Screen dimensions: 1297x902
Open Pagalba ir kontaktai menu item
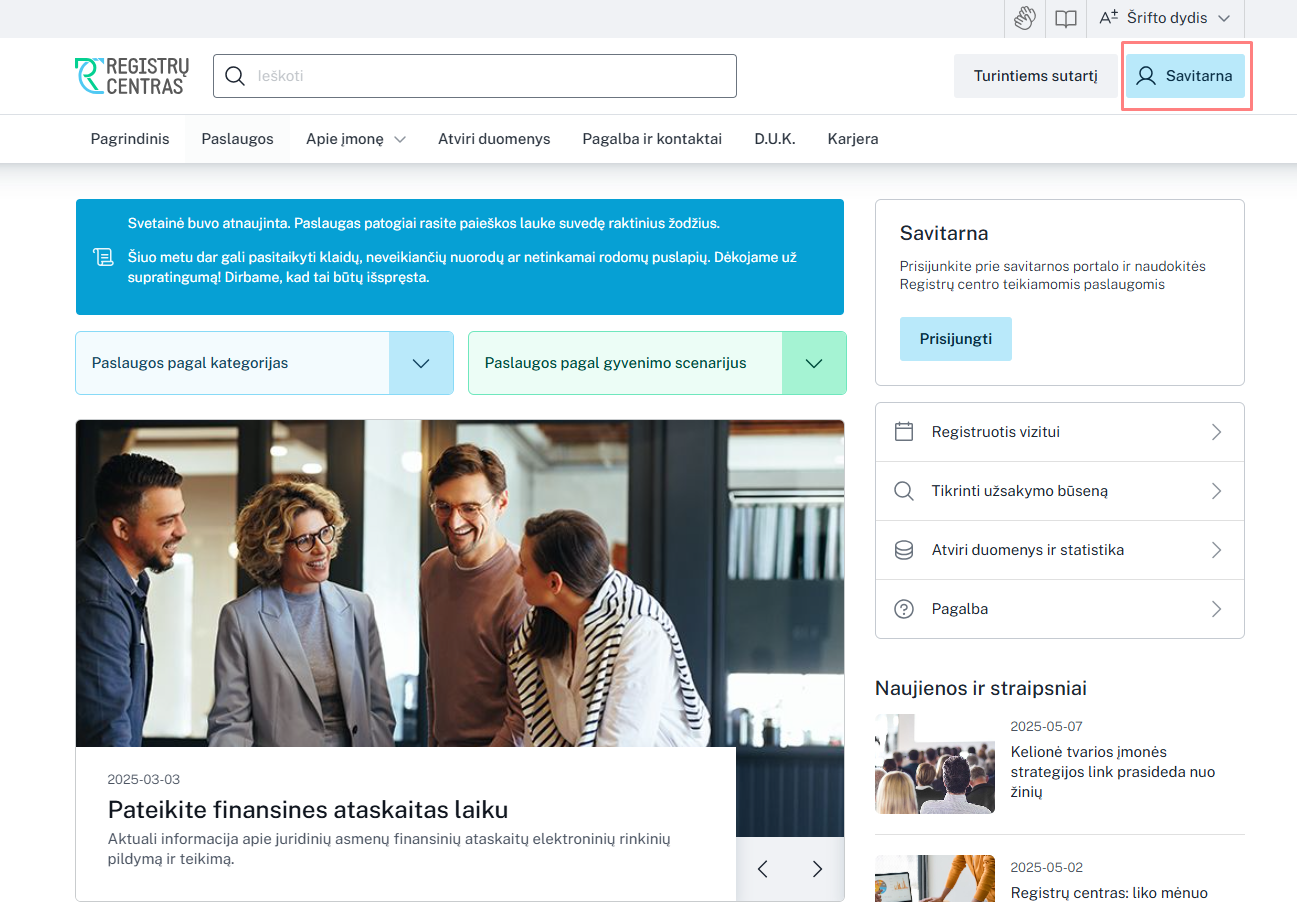tap(652, 139)
